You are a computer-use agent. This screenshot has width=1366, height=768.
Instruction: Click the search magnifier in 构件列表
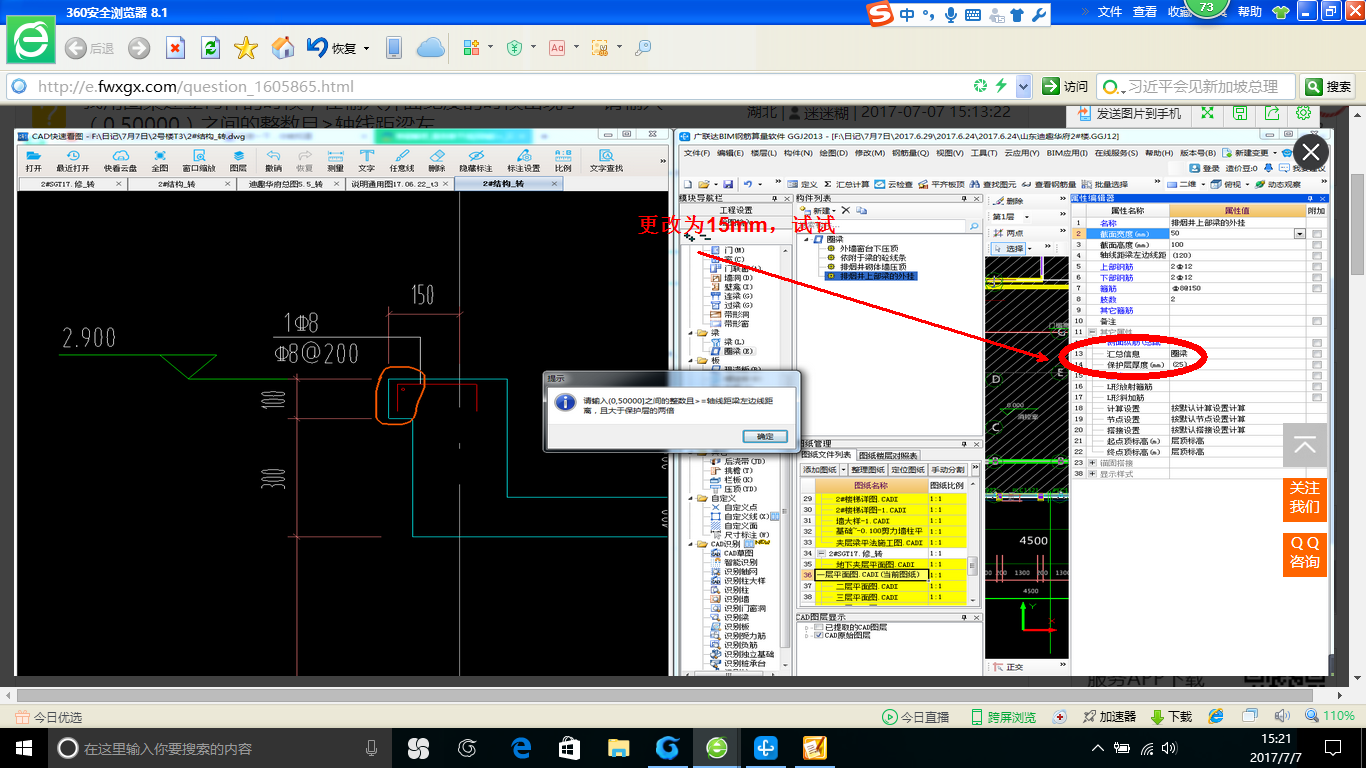coord(974,226)
